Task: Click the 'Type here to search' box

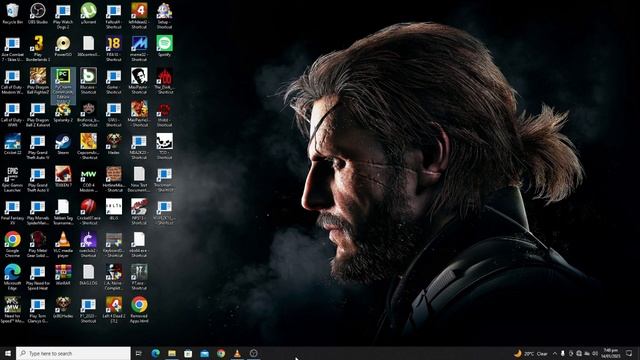Action: [73, 353]
